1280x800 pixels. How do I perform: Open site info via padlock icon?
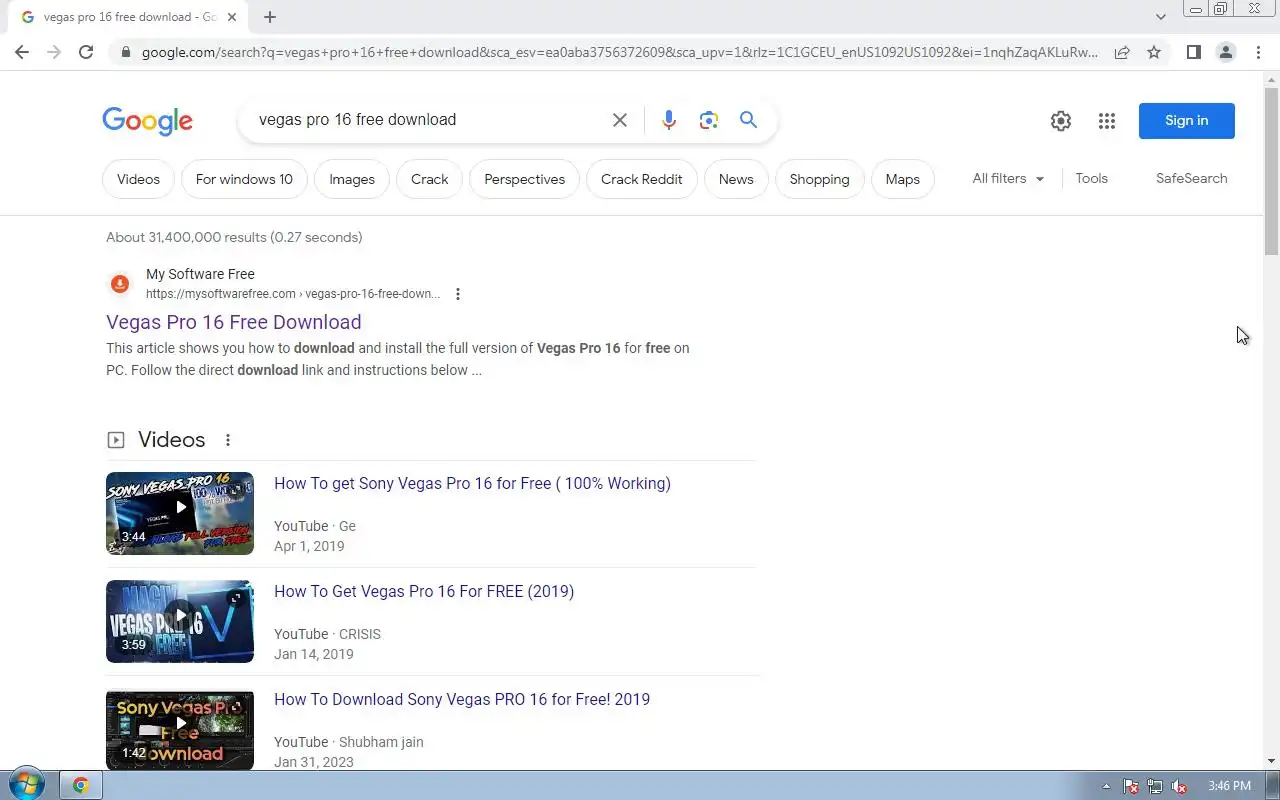pyautogui.click(x=125, y=52)
